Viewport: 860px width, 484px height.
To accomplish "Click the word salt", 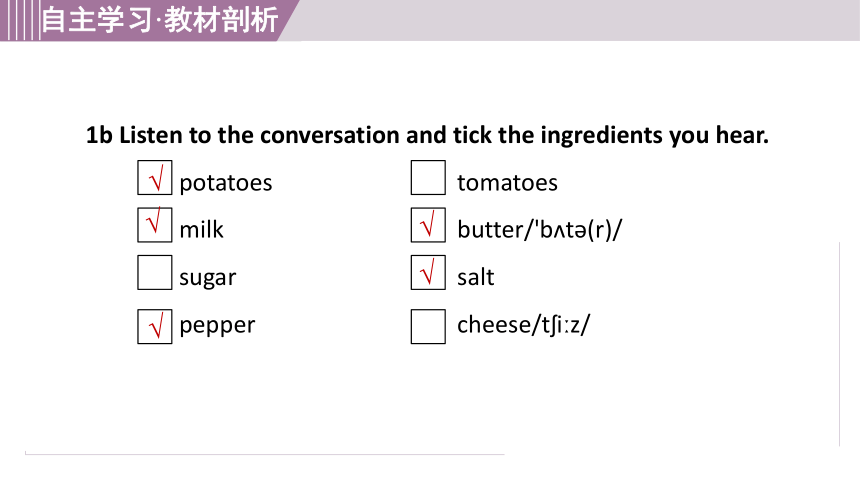I will (x=476, y=277).
